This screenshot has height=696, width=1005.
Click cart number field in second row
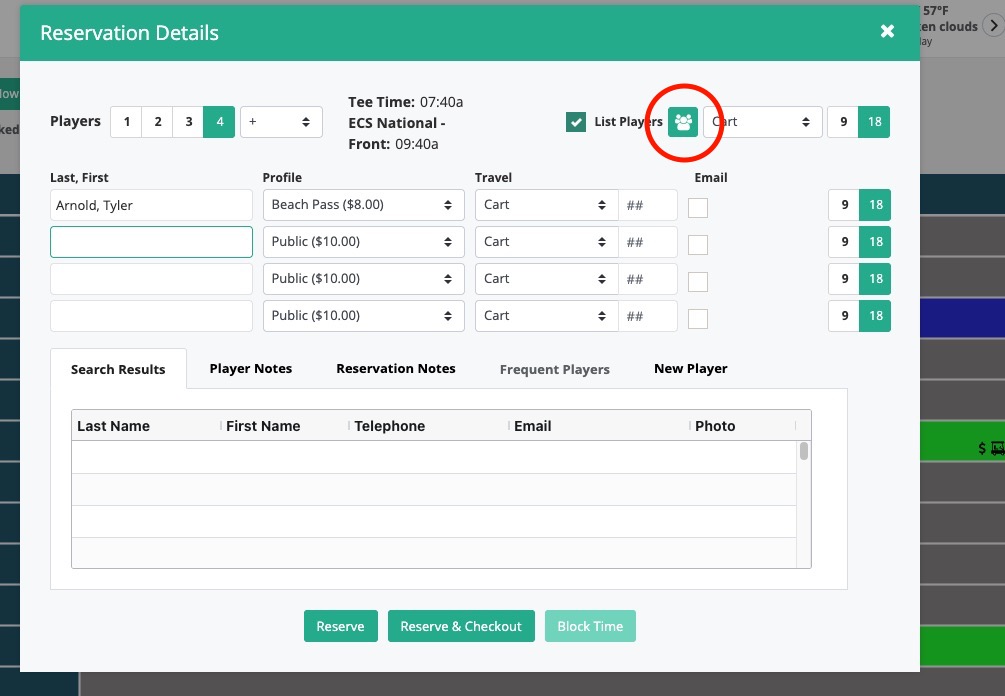pyautogui.click(x=647, y=242)
